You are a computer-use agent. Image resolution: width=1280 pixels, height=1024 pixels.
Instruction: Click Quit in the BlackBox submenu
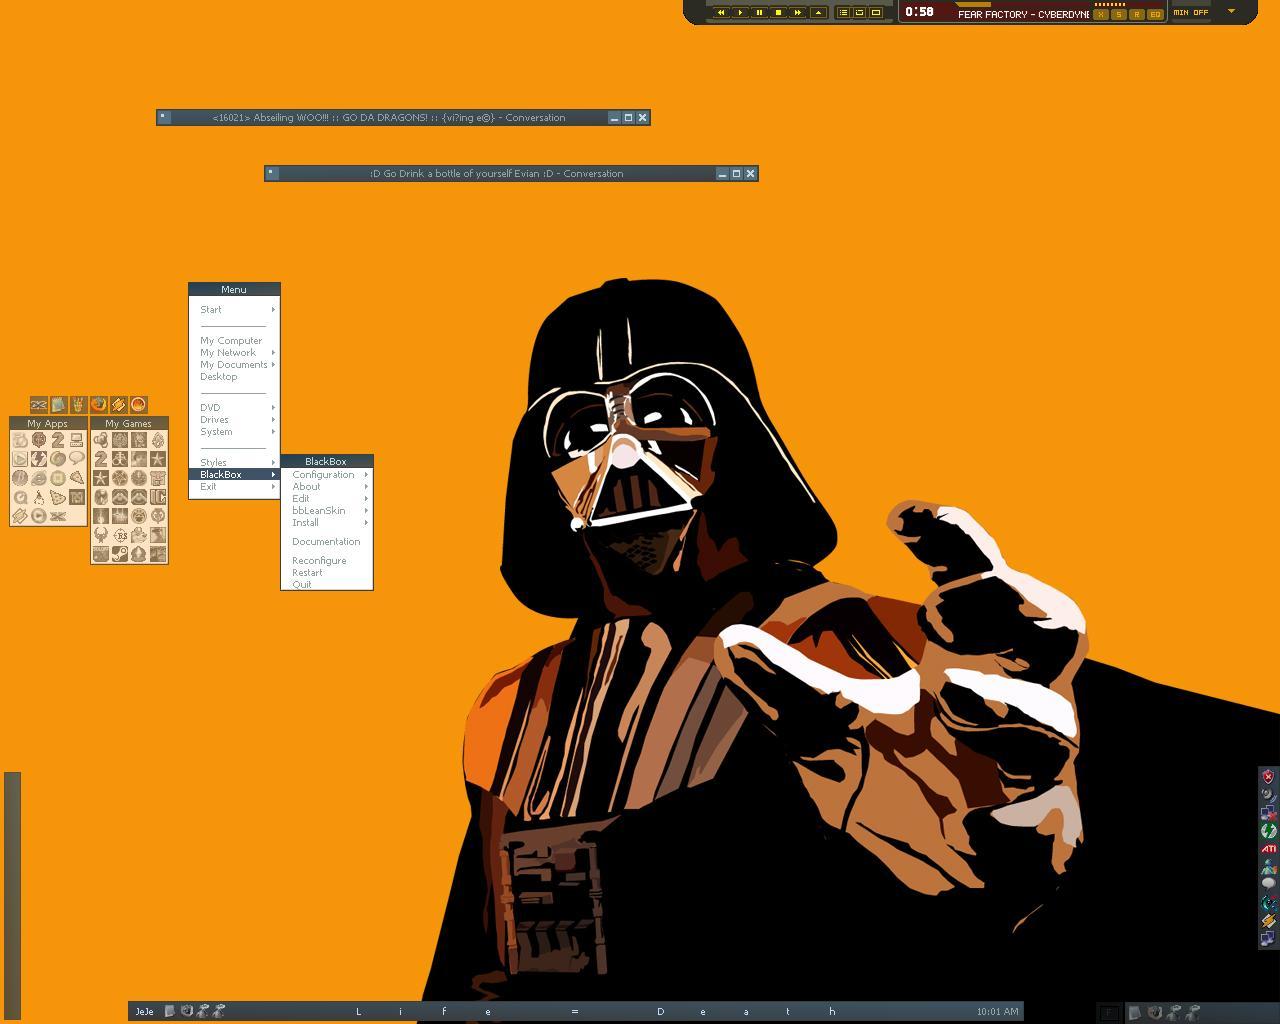pyautogui.click(x=327, y=584)
